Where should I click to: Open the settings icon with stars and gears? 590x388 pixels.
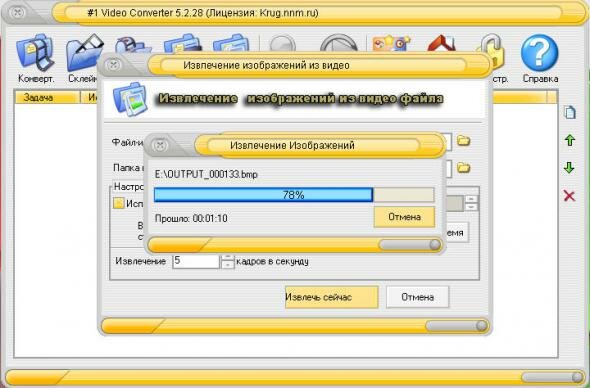[391, 43]
